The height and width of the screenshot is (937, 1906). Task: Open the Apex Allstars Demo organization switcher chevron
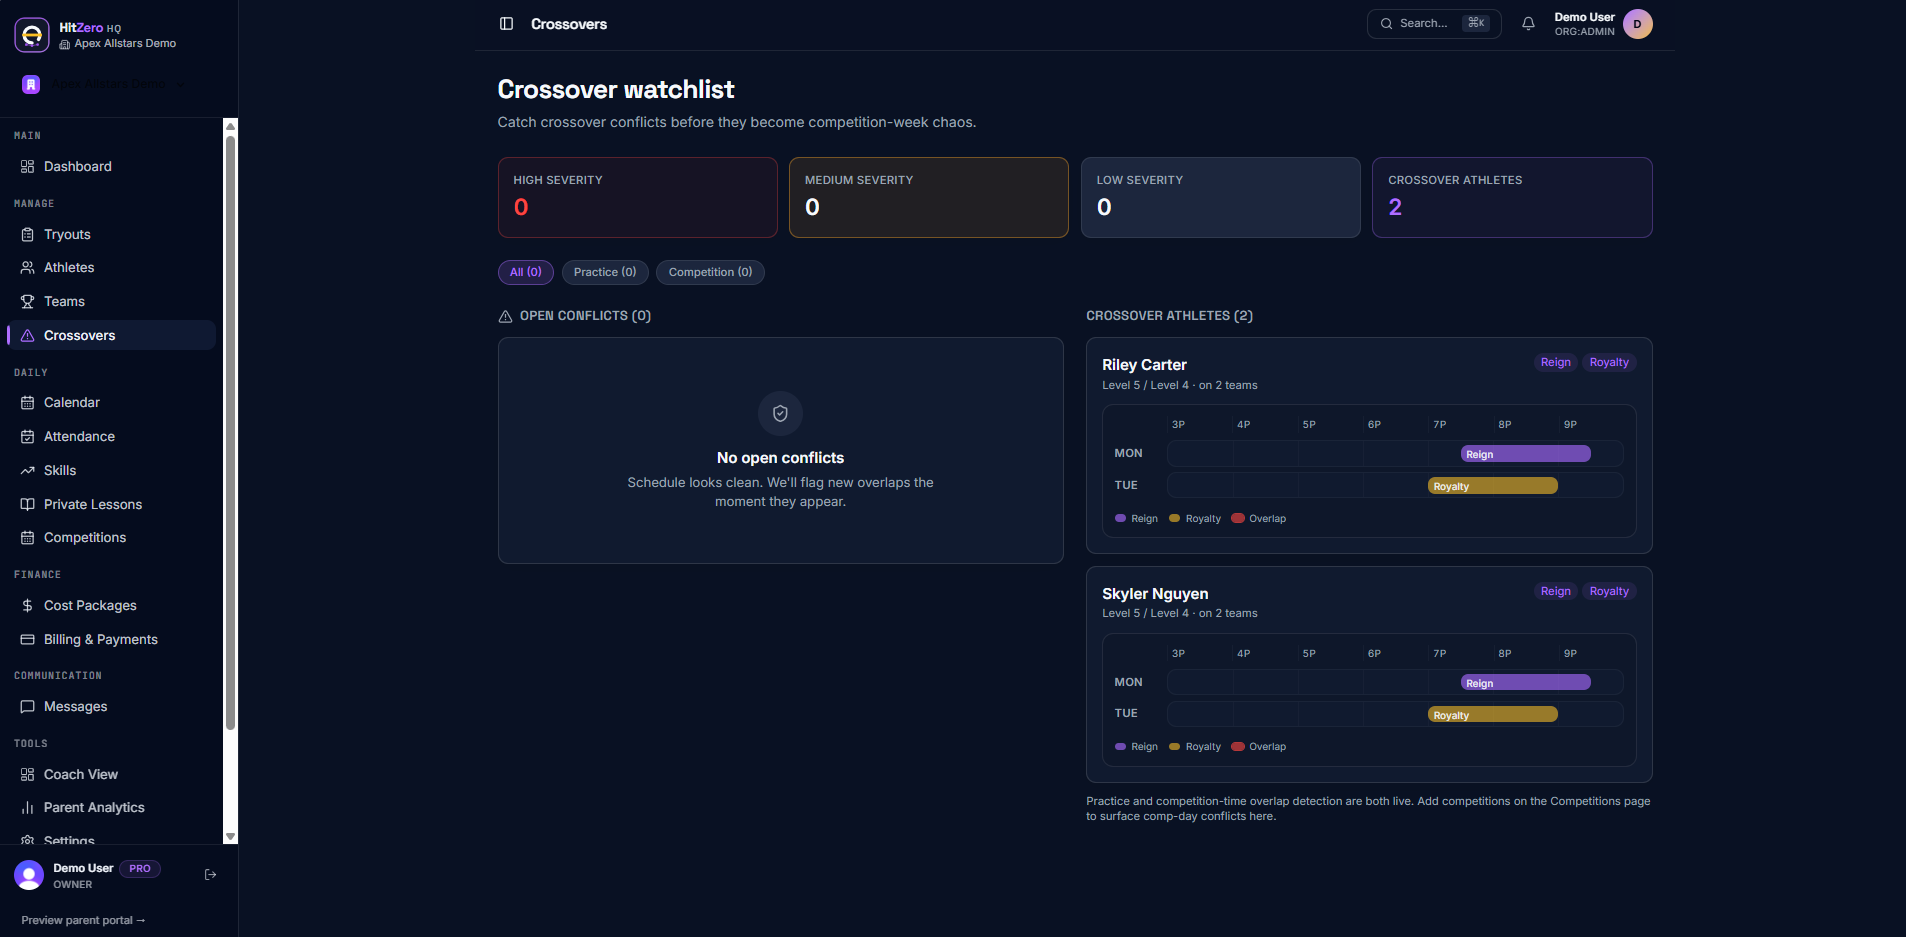click(x=180, y=85)
